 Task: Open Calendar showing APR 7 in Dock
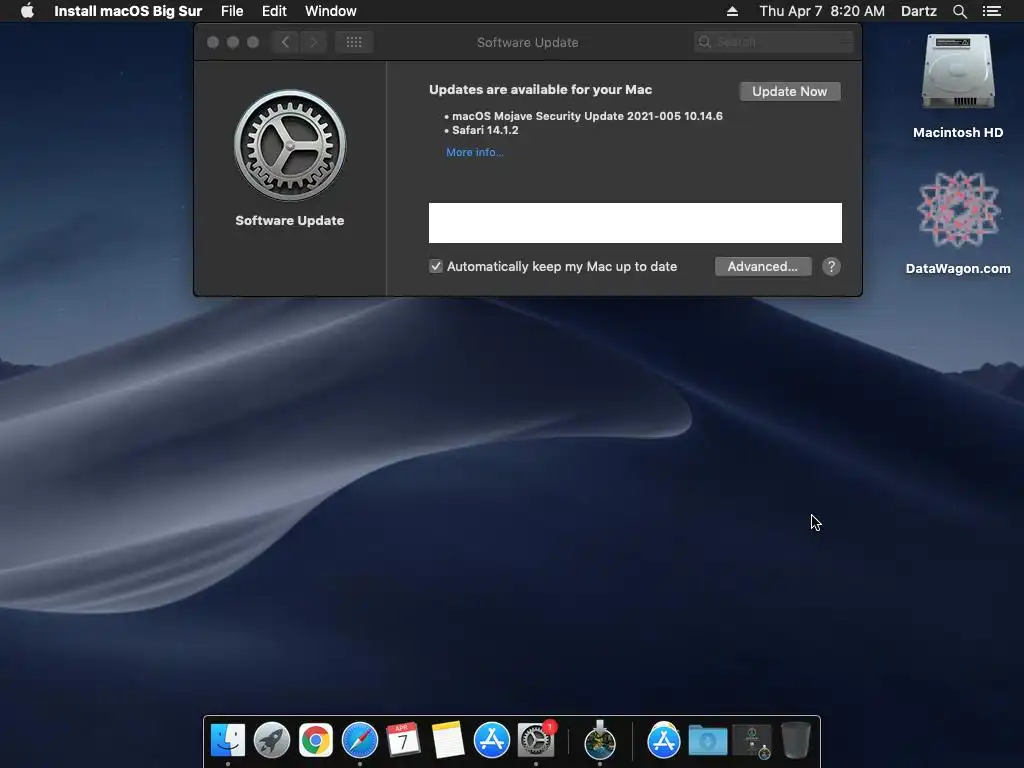(403, 740)
